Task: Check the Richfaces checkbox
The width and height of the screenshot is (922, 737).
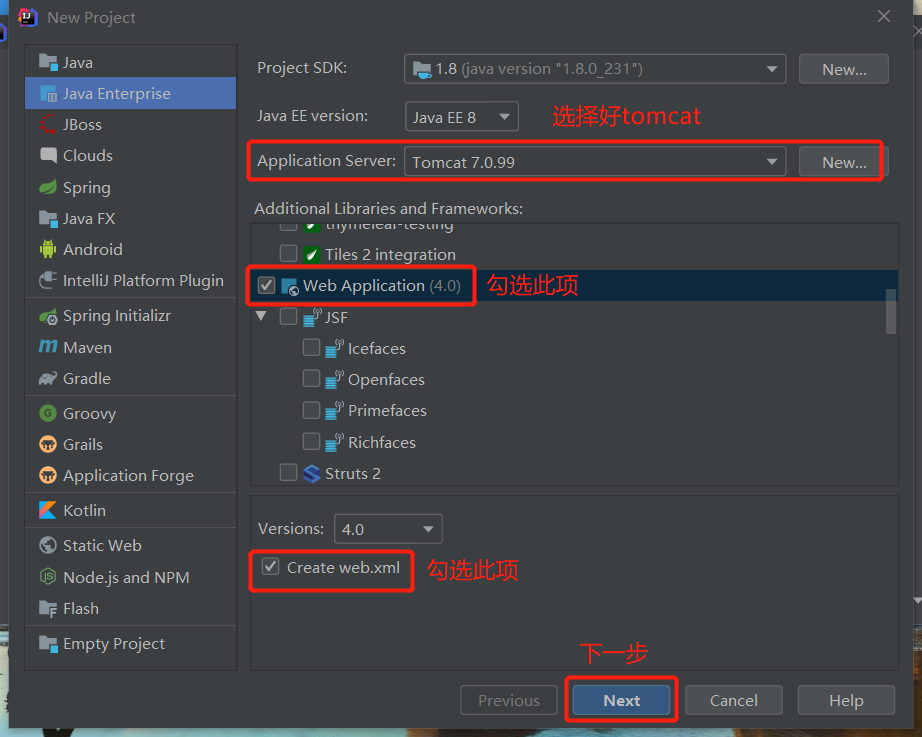Action: [x=311, y=441]
